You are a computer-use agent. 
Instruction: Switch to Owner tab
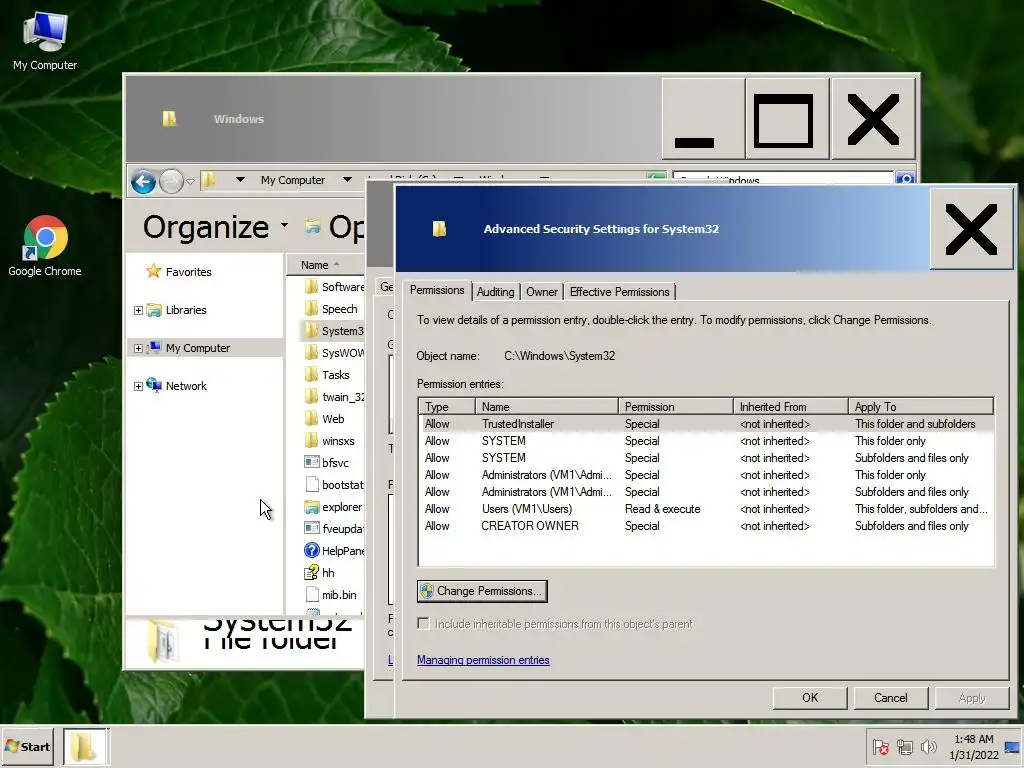click(x=542, y=292)
